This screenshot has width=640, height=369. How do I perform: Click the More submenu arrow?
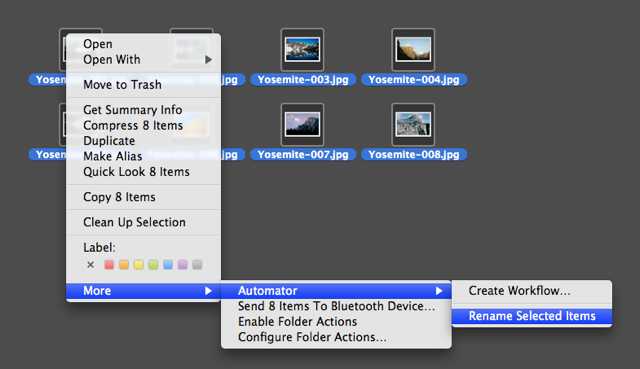(209, 291)
